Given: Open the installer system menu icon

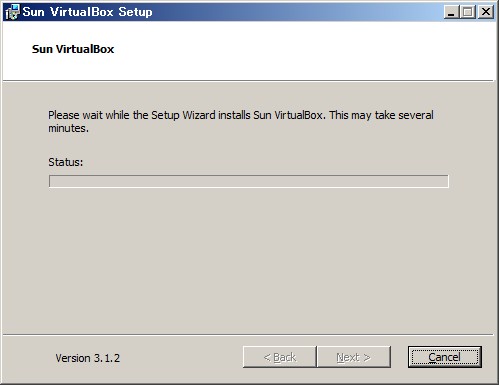Looking at the screenshot, I should click(12, 12).
